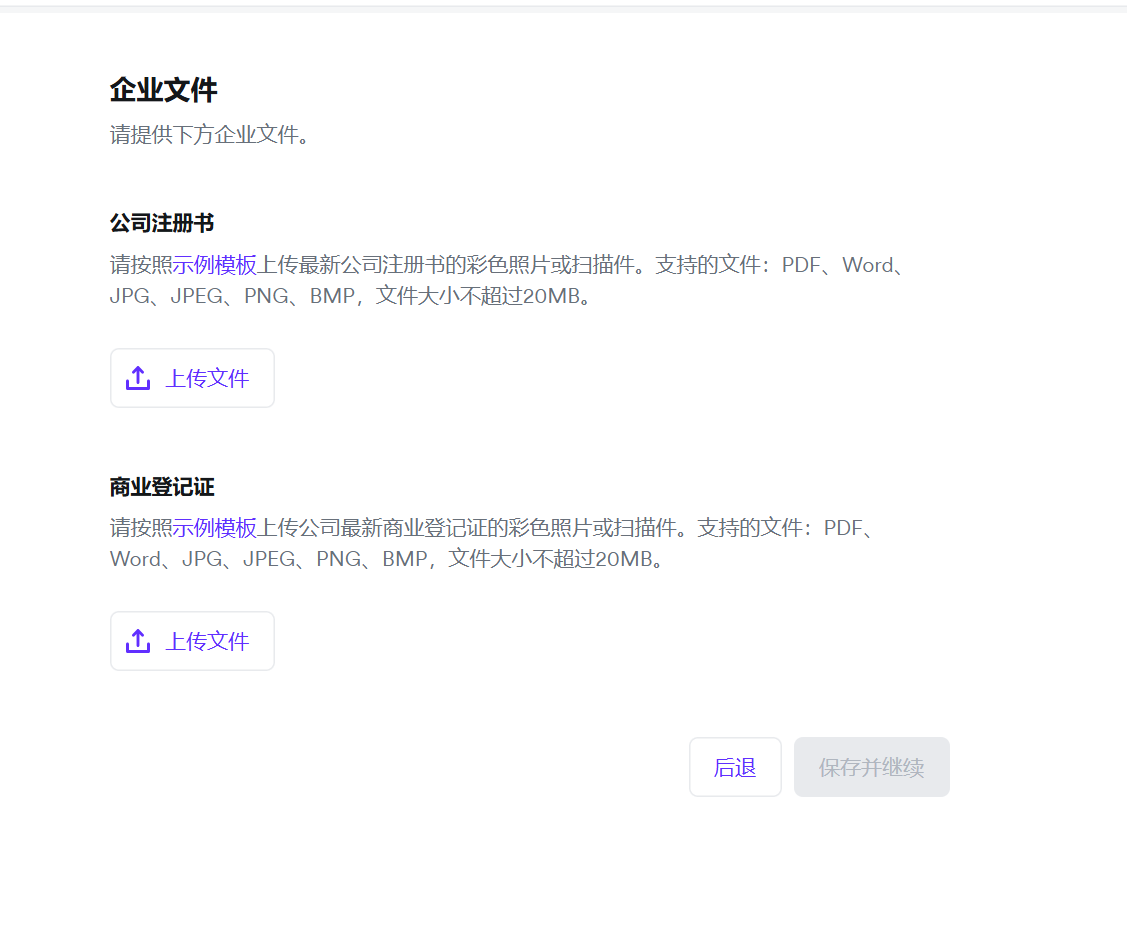Click the 请提供下方企业文件 subtitle text
Screen dimensions: 1127x927
click(x=209, y=135)
